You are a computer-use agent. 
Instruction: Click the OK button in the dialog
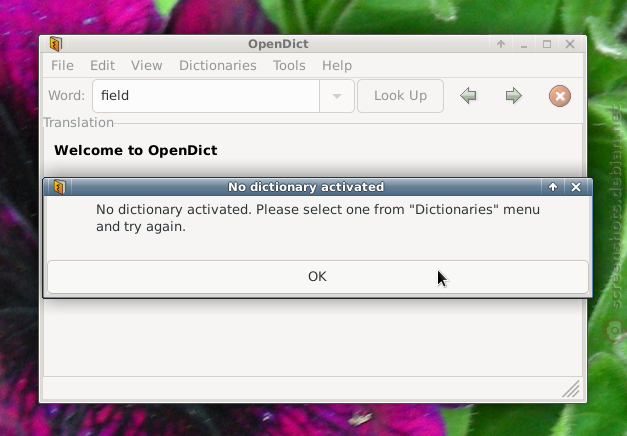pos(317,276)
